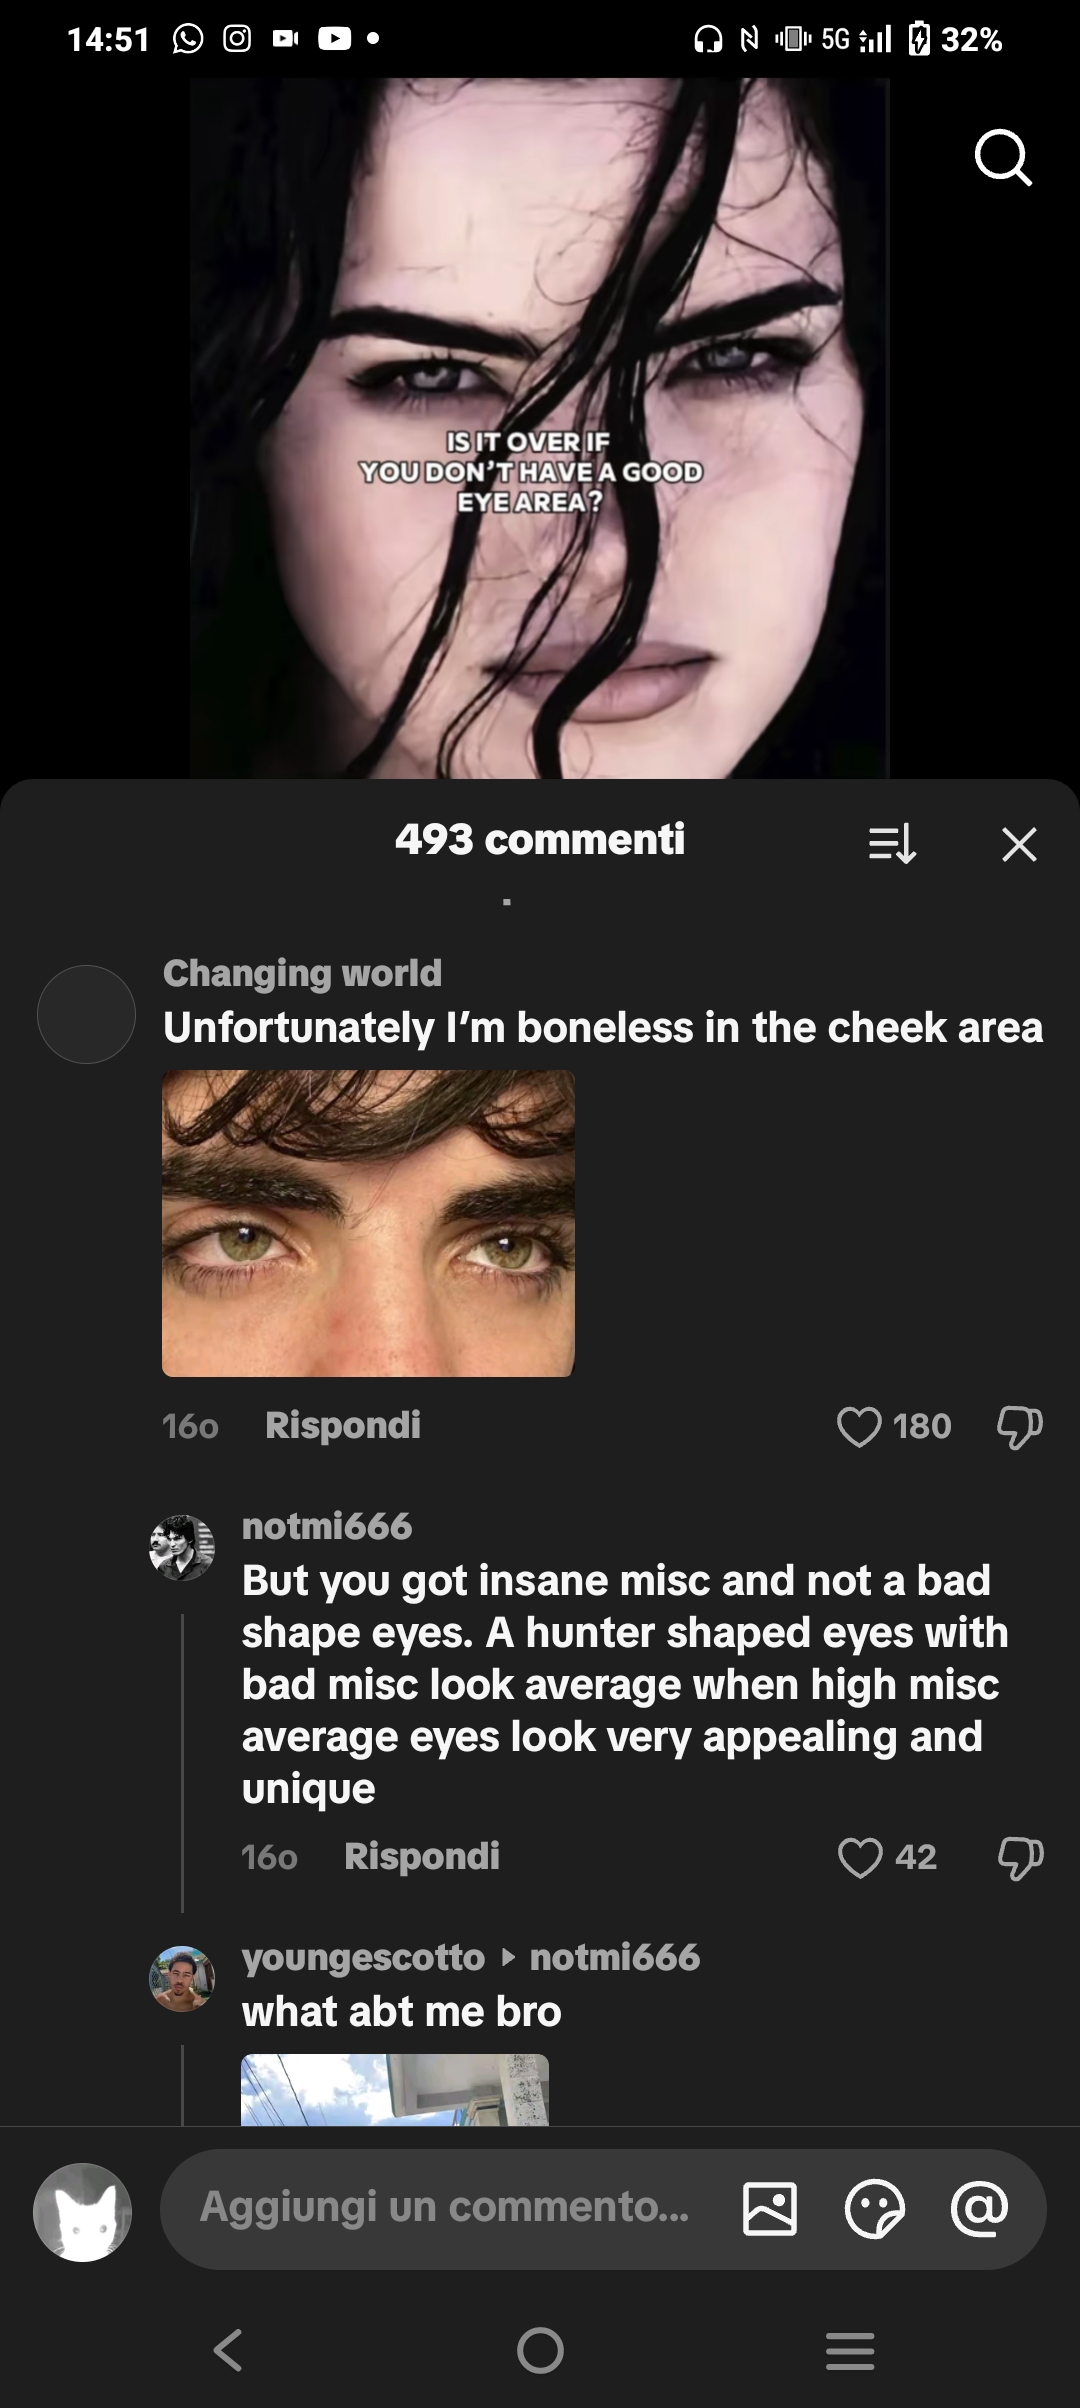
Task: Like notmi666's comment heart
Action: pos(860,1857)
